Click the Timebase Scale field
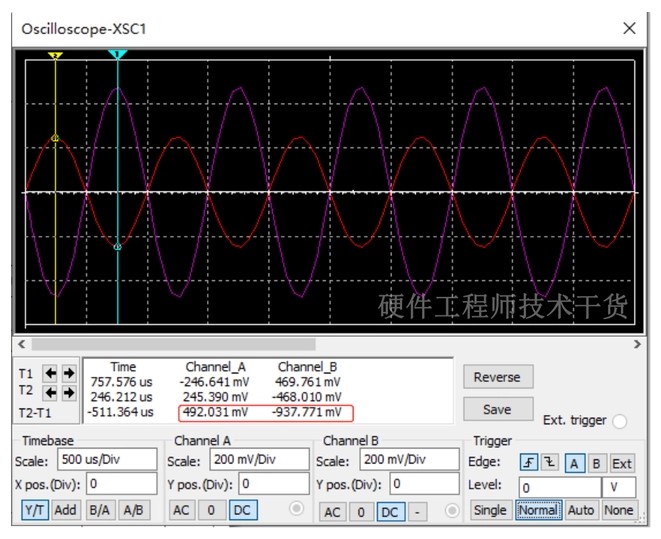Viewport: 661px width, 539px height. pyautogui.click(x=107, y=459)
